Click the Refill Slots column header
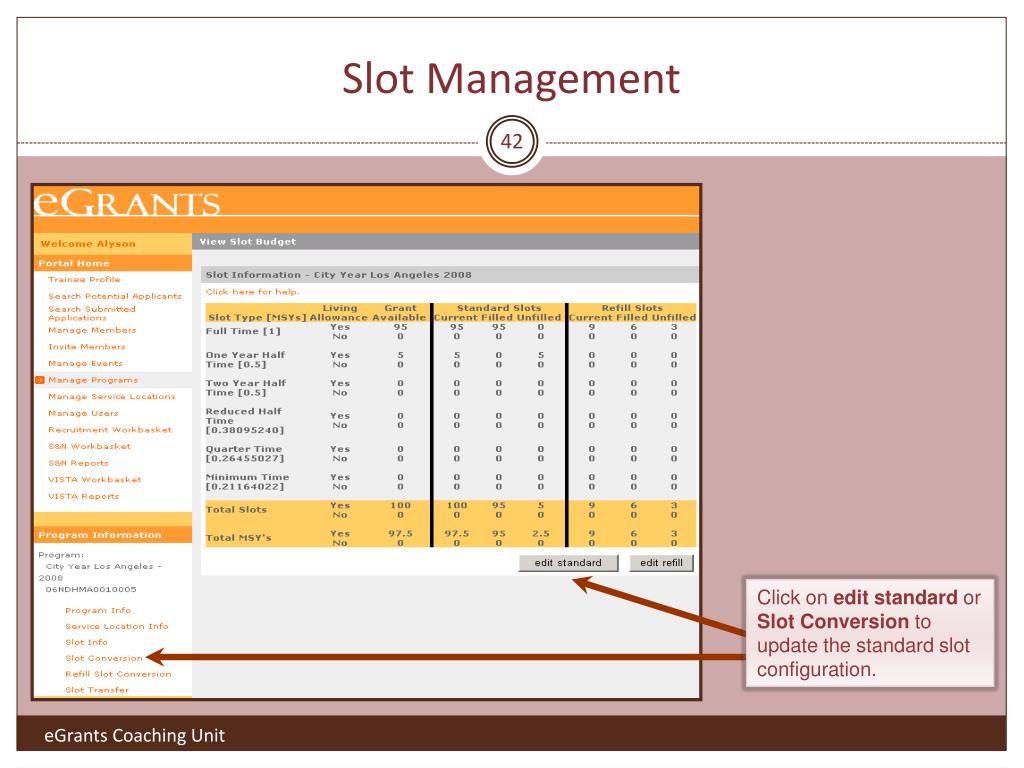 pos(632,308)
